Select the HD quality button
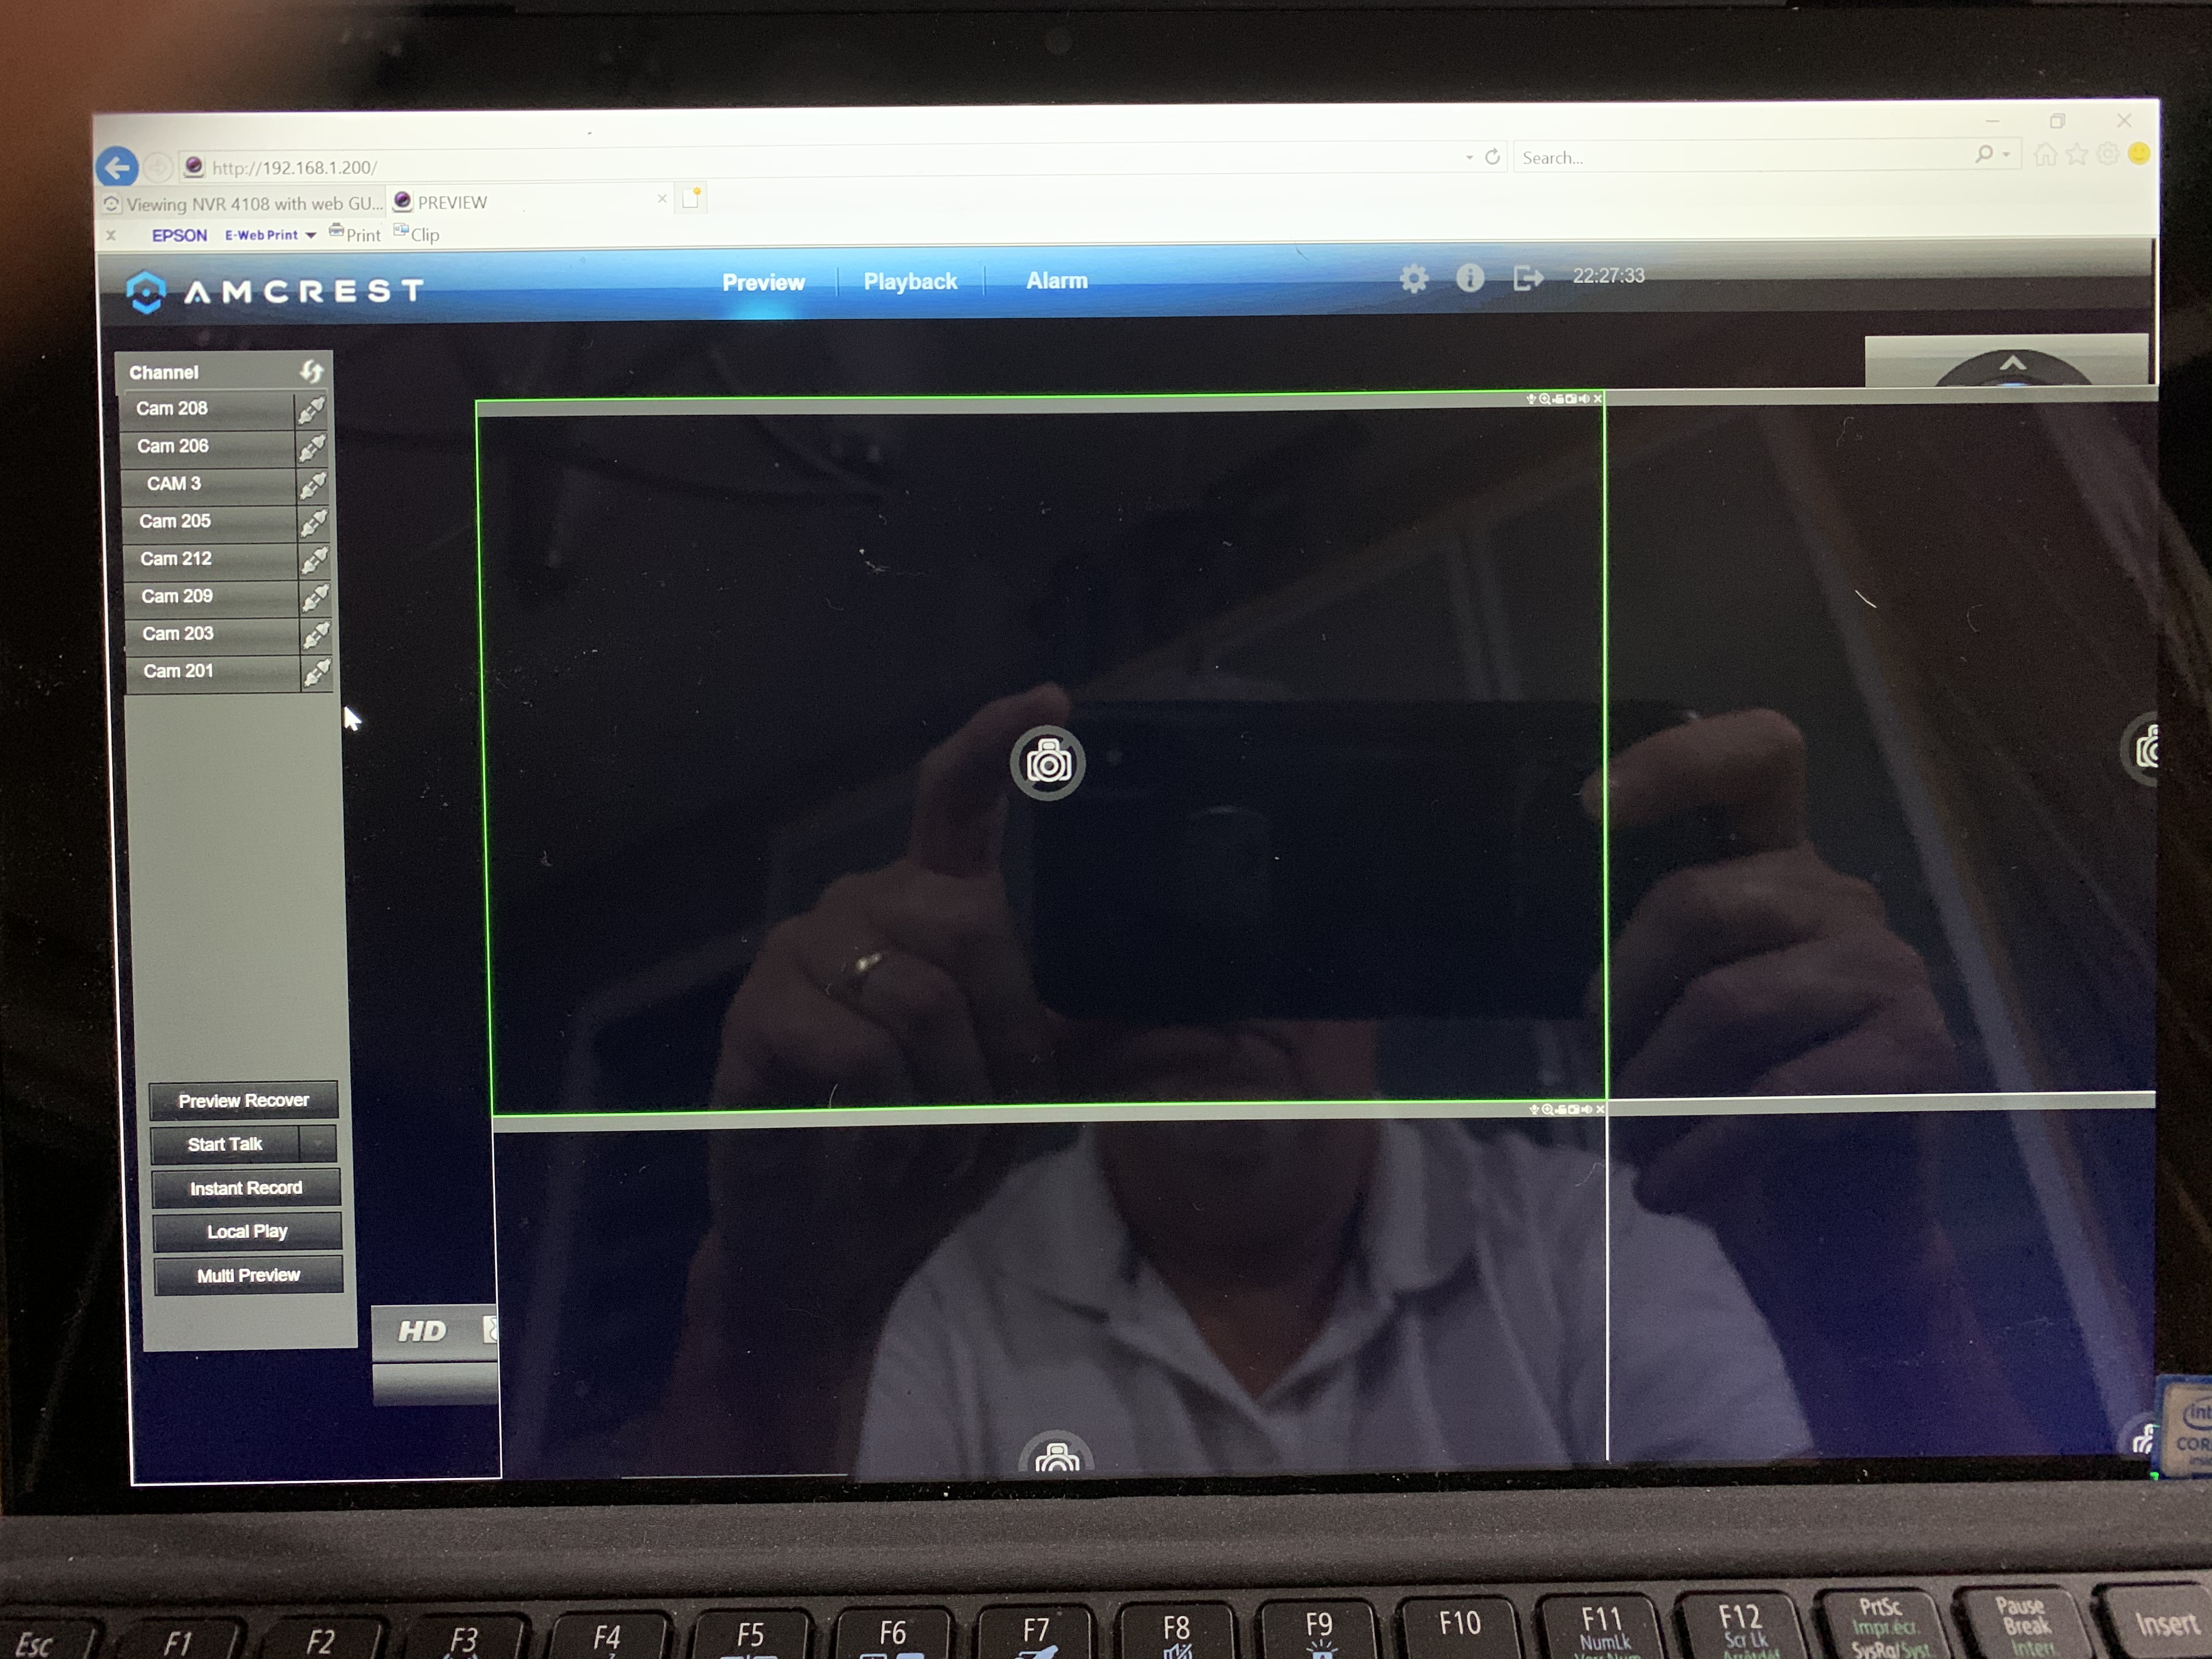The height and width of the screenshot is (1659, 2212). point(422,1332)
